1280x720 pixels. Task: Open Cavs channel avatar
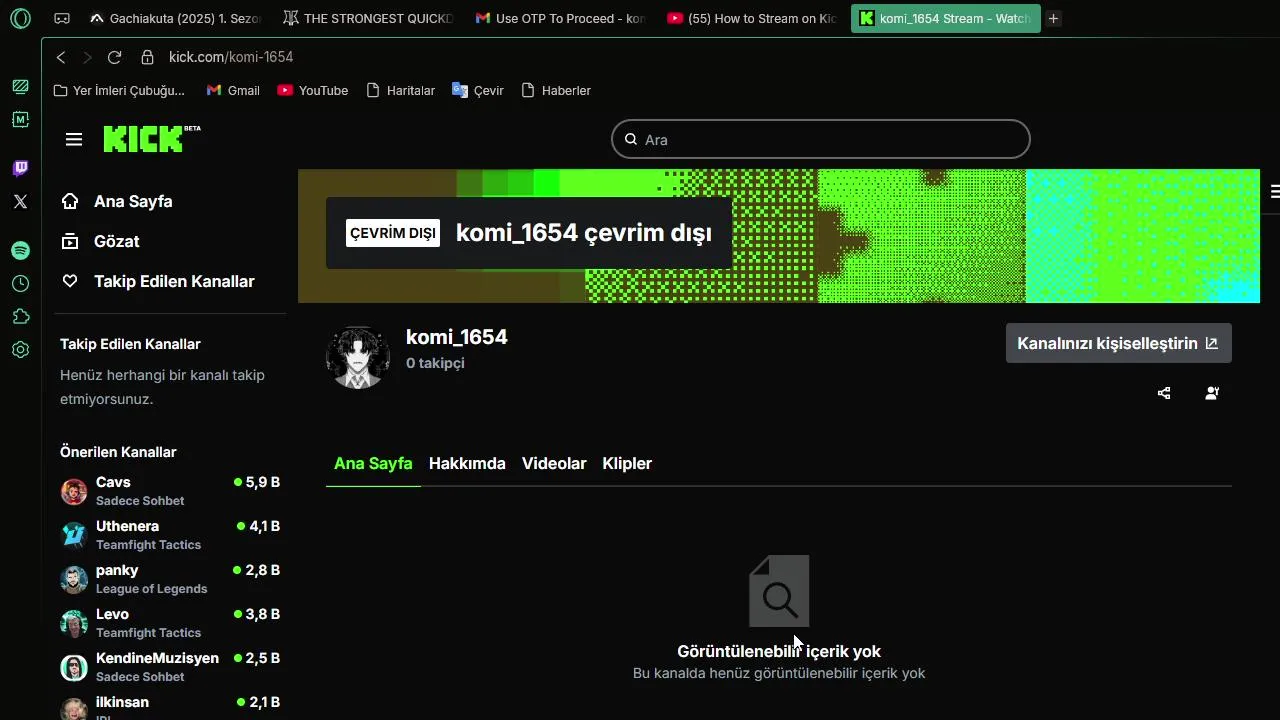pos(74,491)
